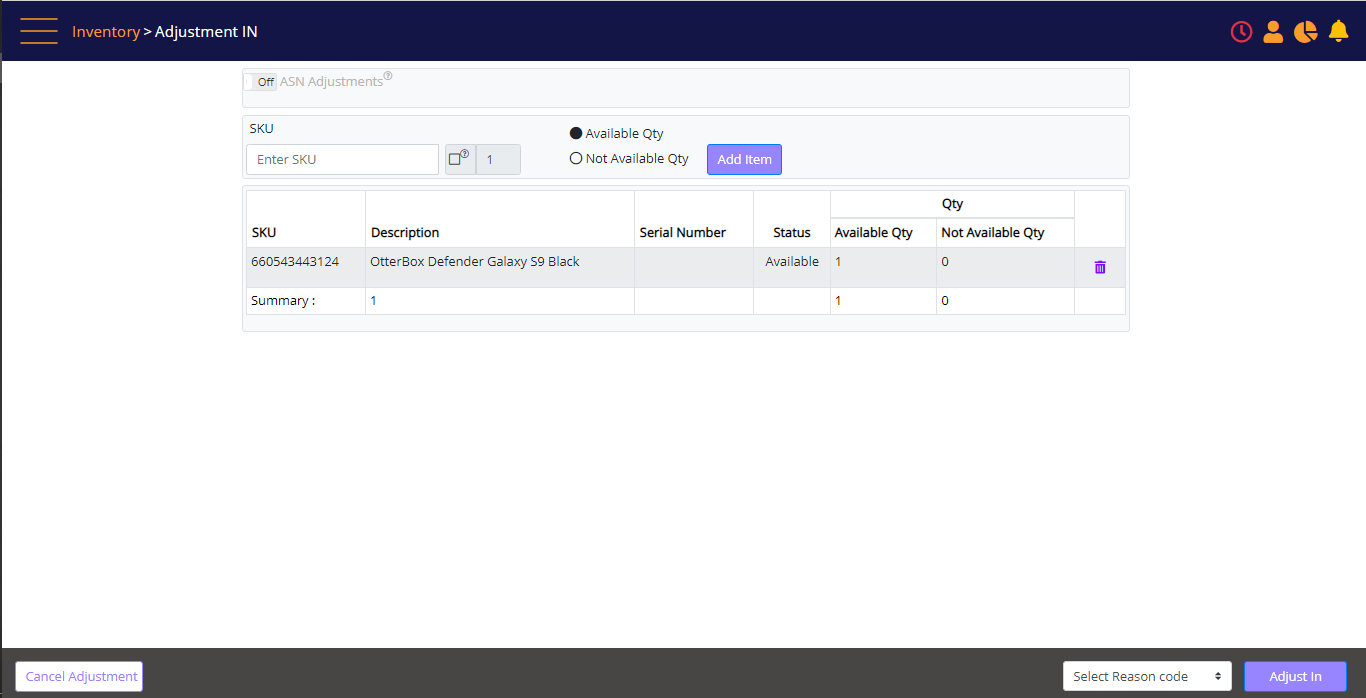The image size is (1366, 698).
Task: Click the Adjustment IN breadcrumb text
Action: click(206, 32)
